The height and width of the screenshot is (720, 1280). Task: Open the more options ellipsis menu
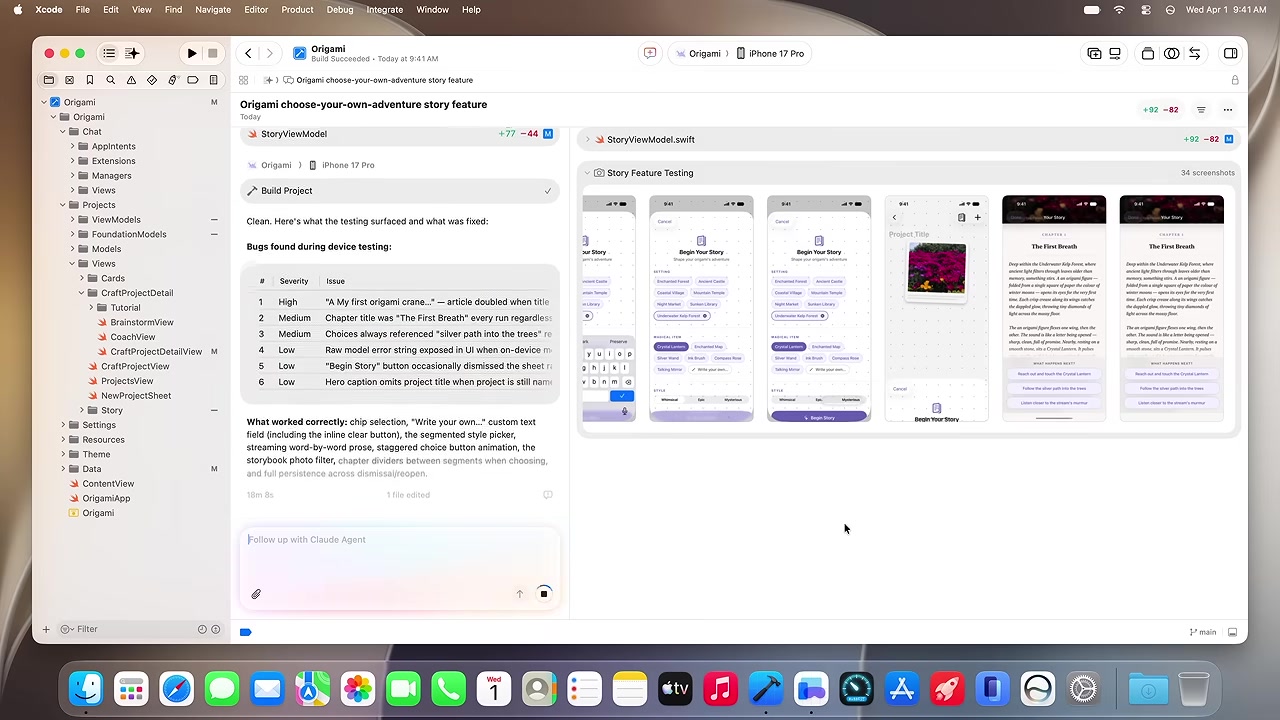pos(1228,110)
